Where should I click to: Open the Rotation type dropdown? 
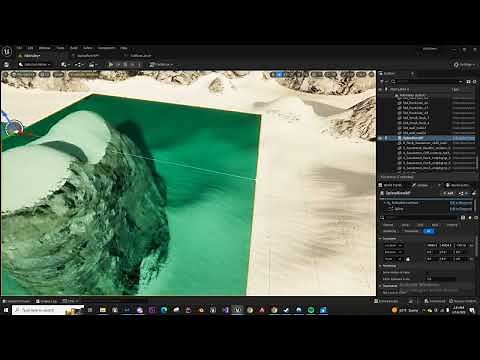(x=393, y=252)
